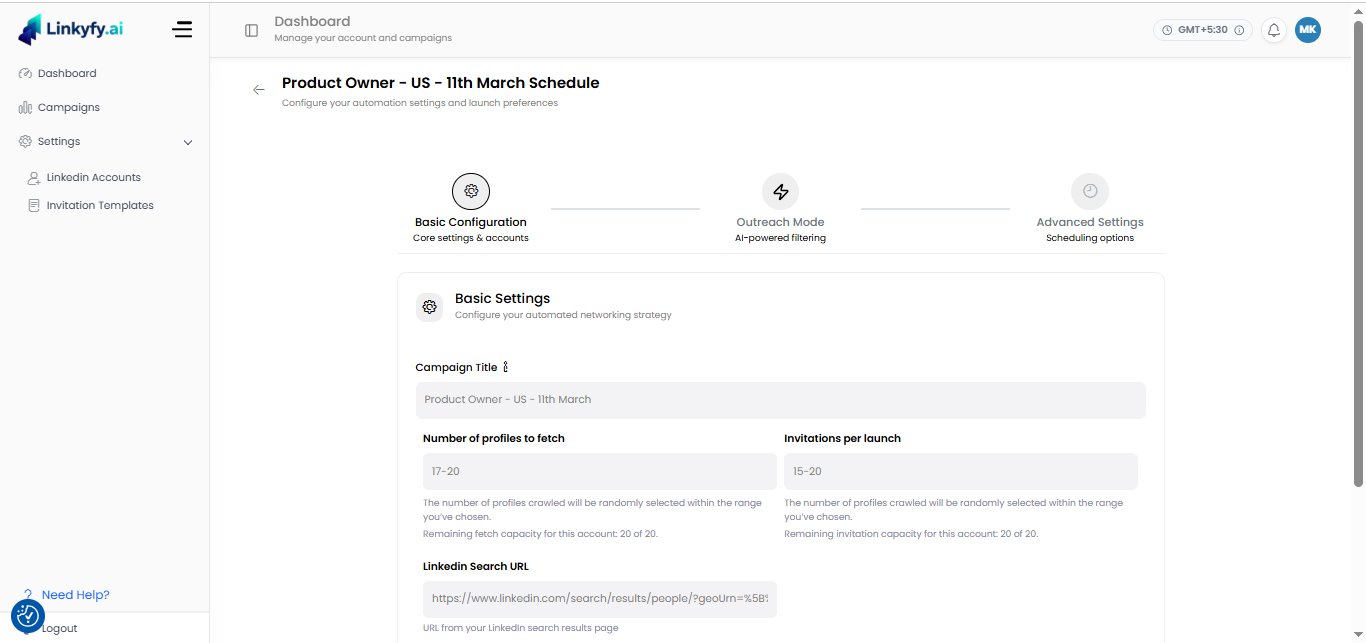This screenshot has height=643, width=1366.
Task: Click the Campaigns bar chart icon
Action: pyautogui.click(x=25, y=107)
